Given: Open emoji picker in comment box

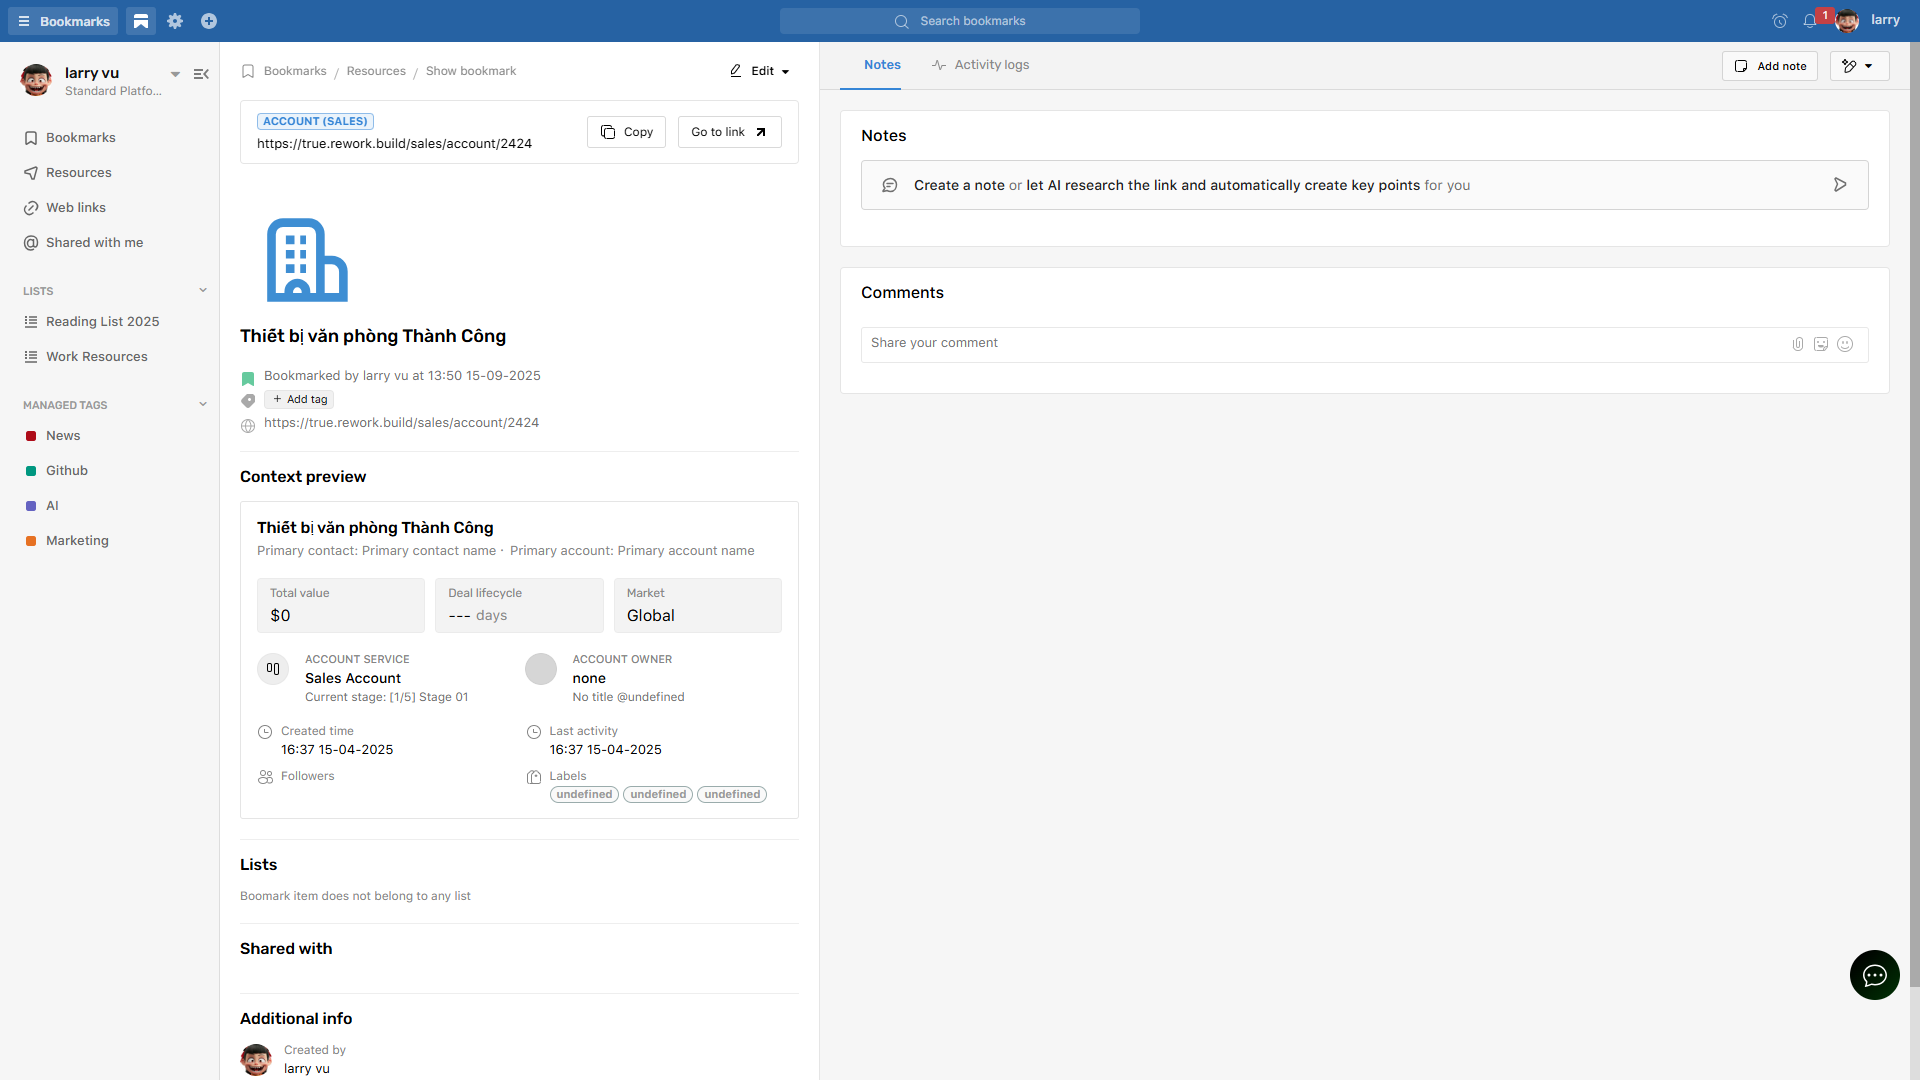Looking at the screenshot, I should (x=1845, y=344).
